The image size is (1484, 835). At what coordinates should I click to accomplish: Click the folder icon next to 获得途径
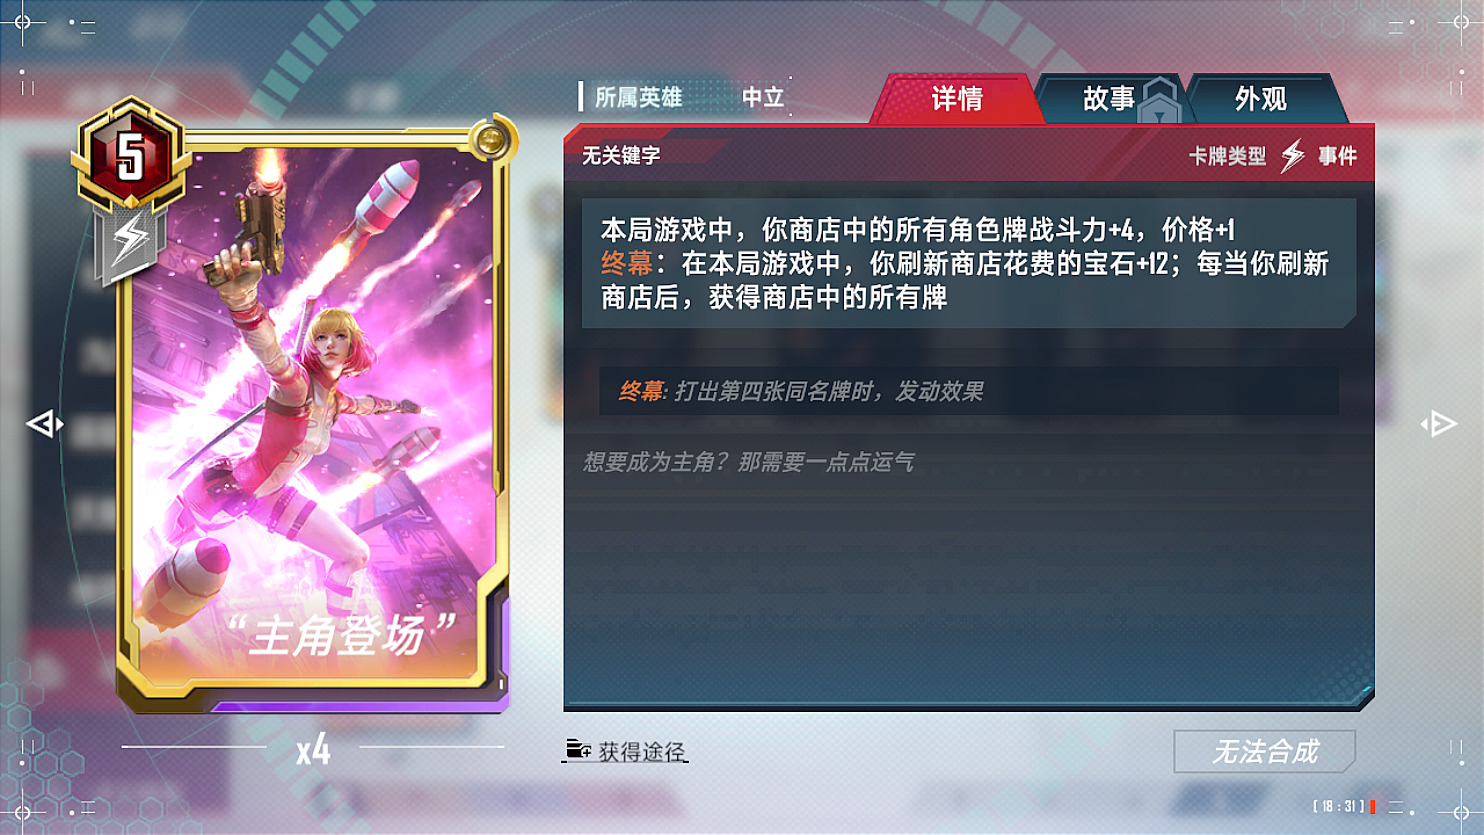577,750
